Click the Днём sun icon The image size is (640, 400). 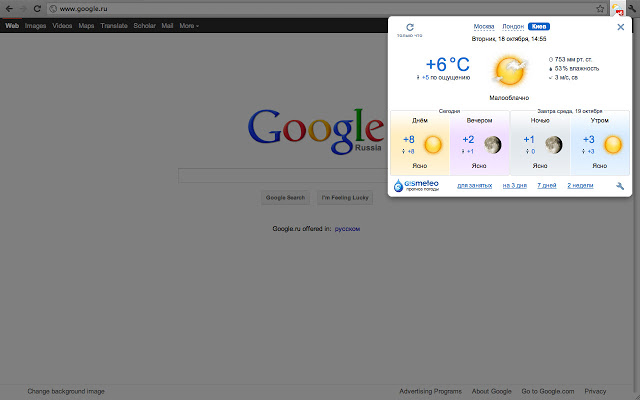click(x=433, y=144)
